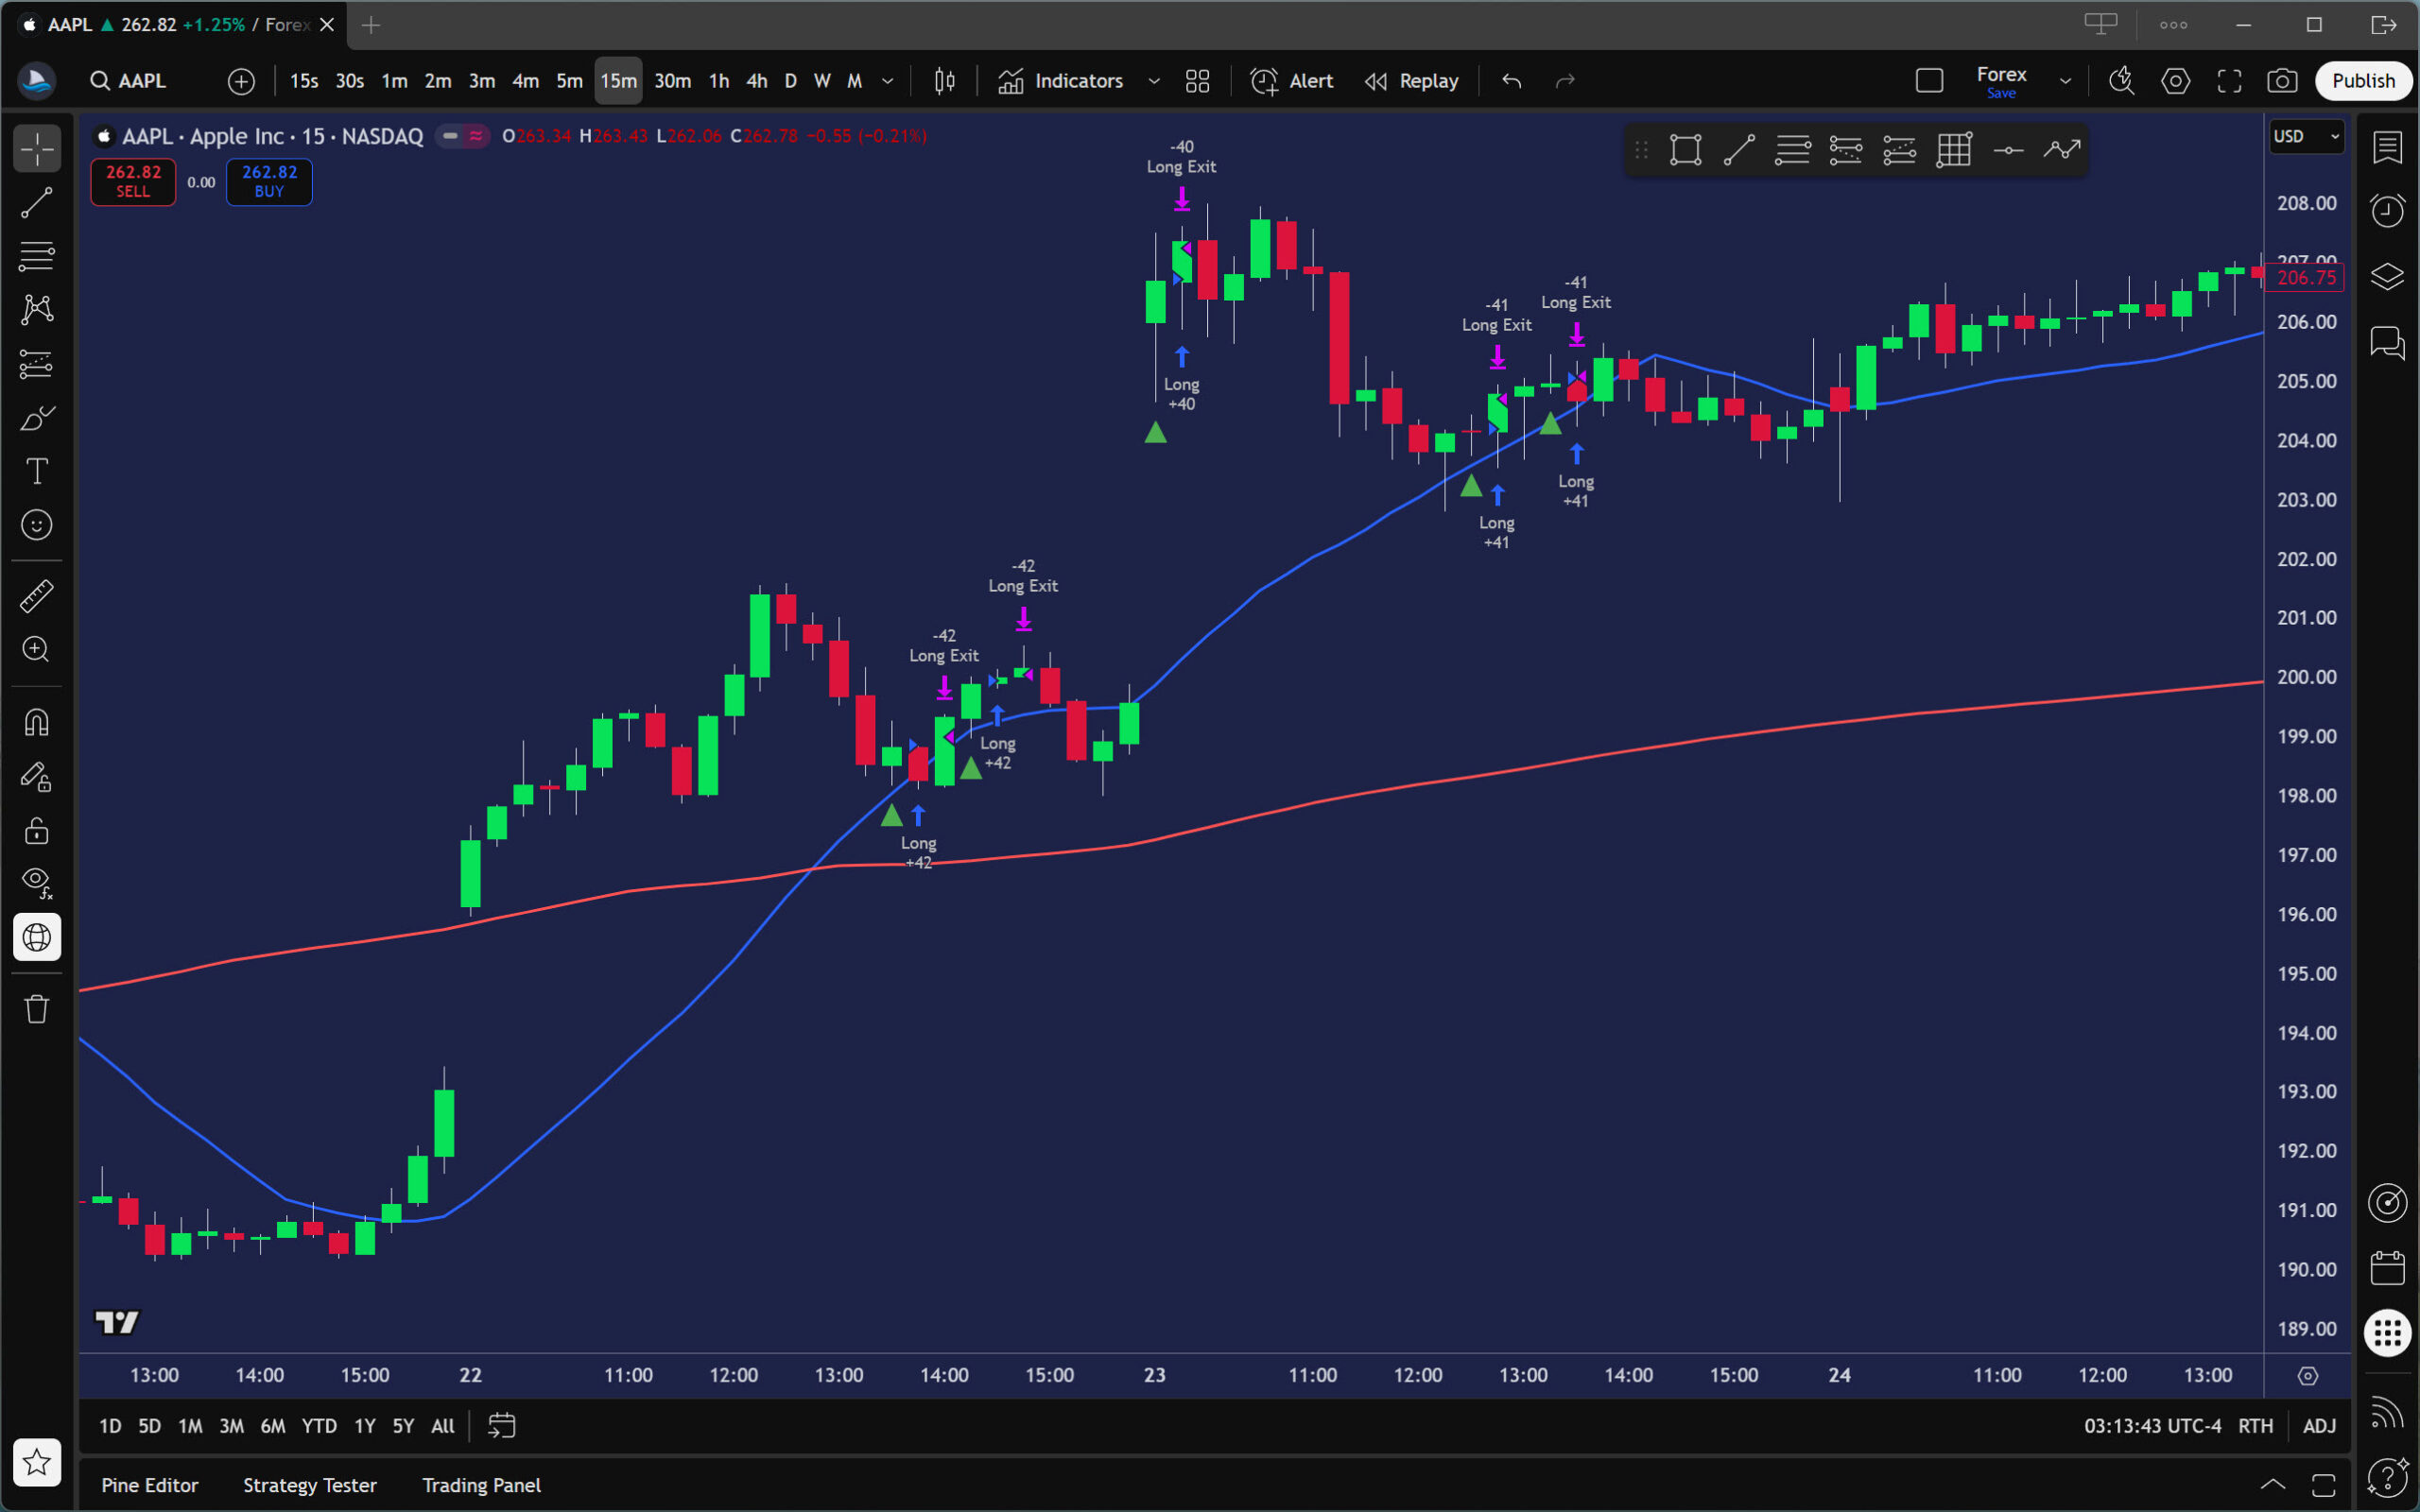Toggle ADJ adjusted data button
This screenshot has height=1512, width=2420.
tap(2319, 1426)
